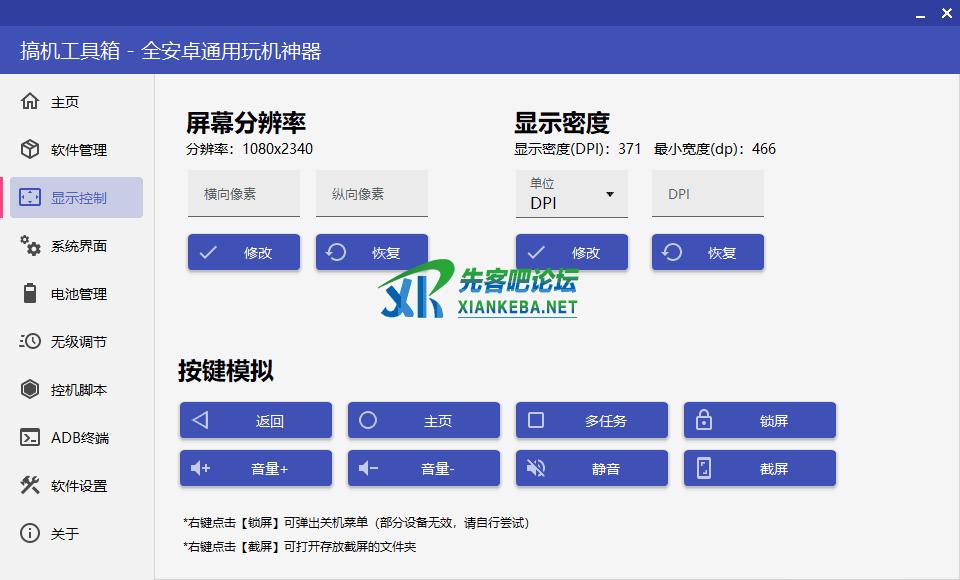Open 软件管理 via its cube icon

[30, 150]
